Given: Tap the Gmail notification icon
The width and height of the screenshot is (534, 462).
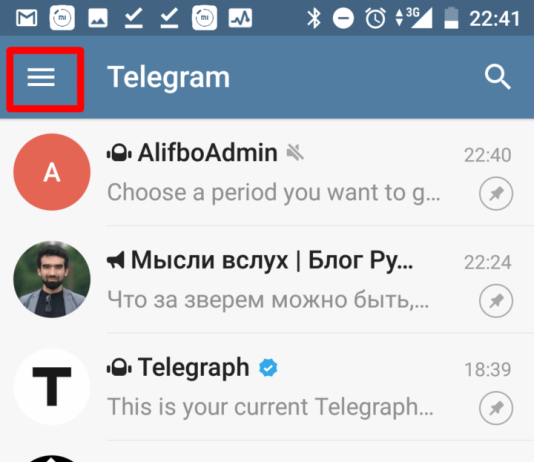Looking at the screenshot, I should coord(27,18).
